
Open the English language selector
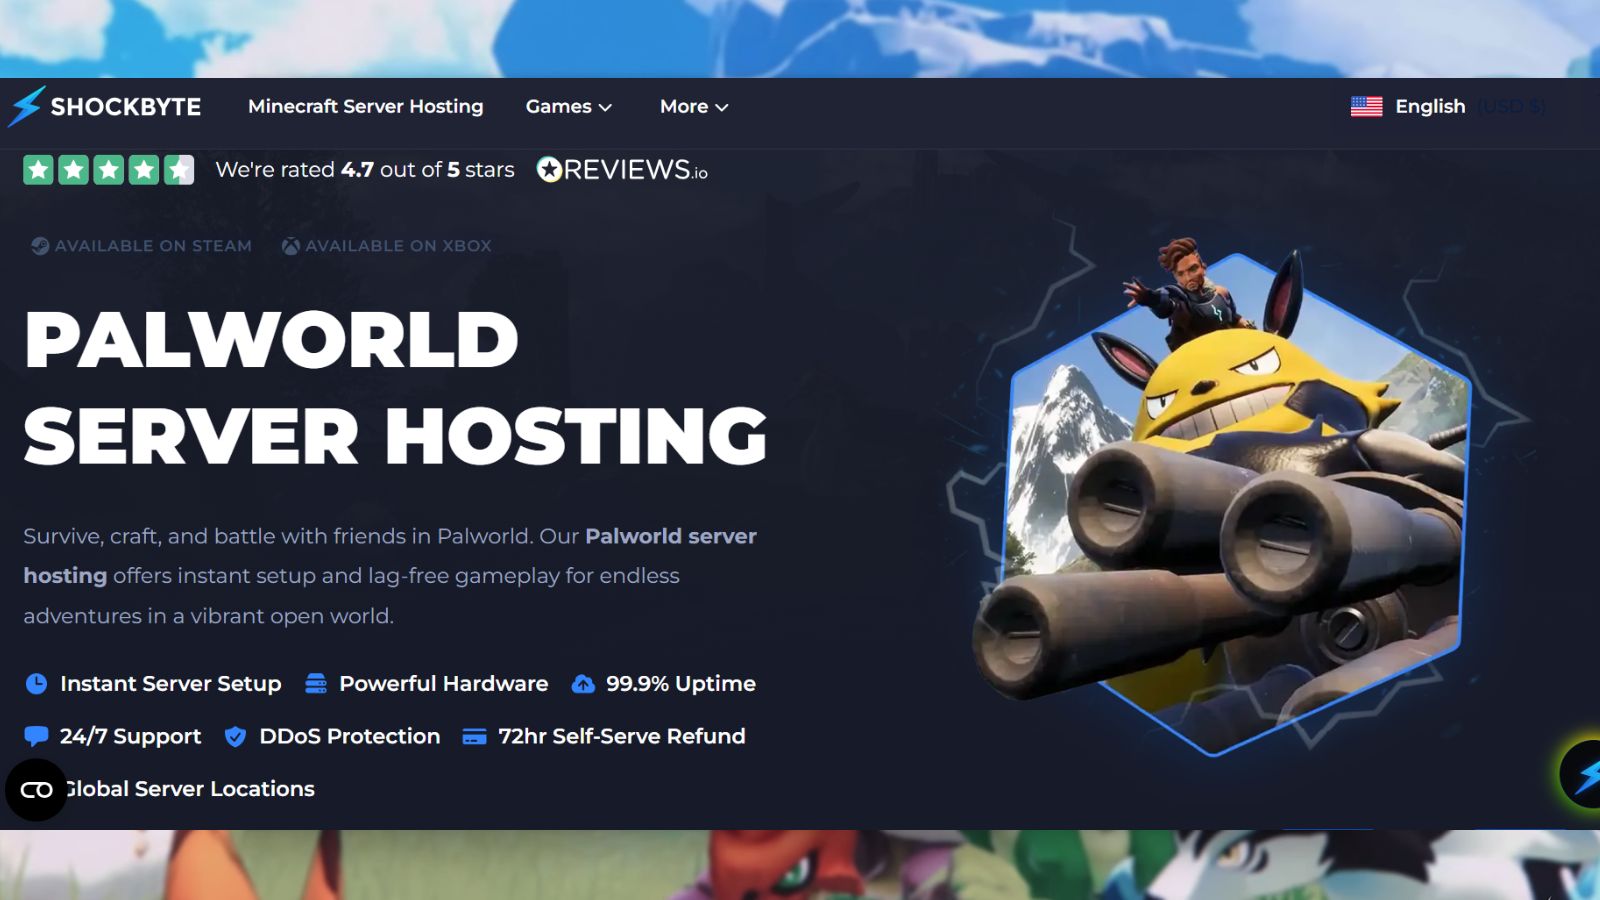[1429, 106]
